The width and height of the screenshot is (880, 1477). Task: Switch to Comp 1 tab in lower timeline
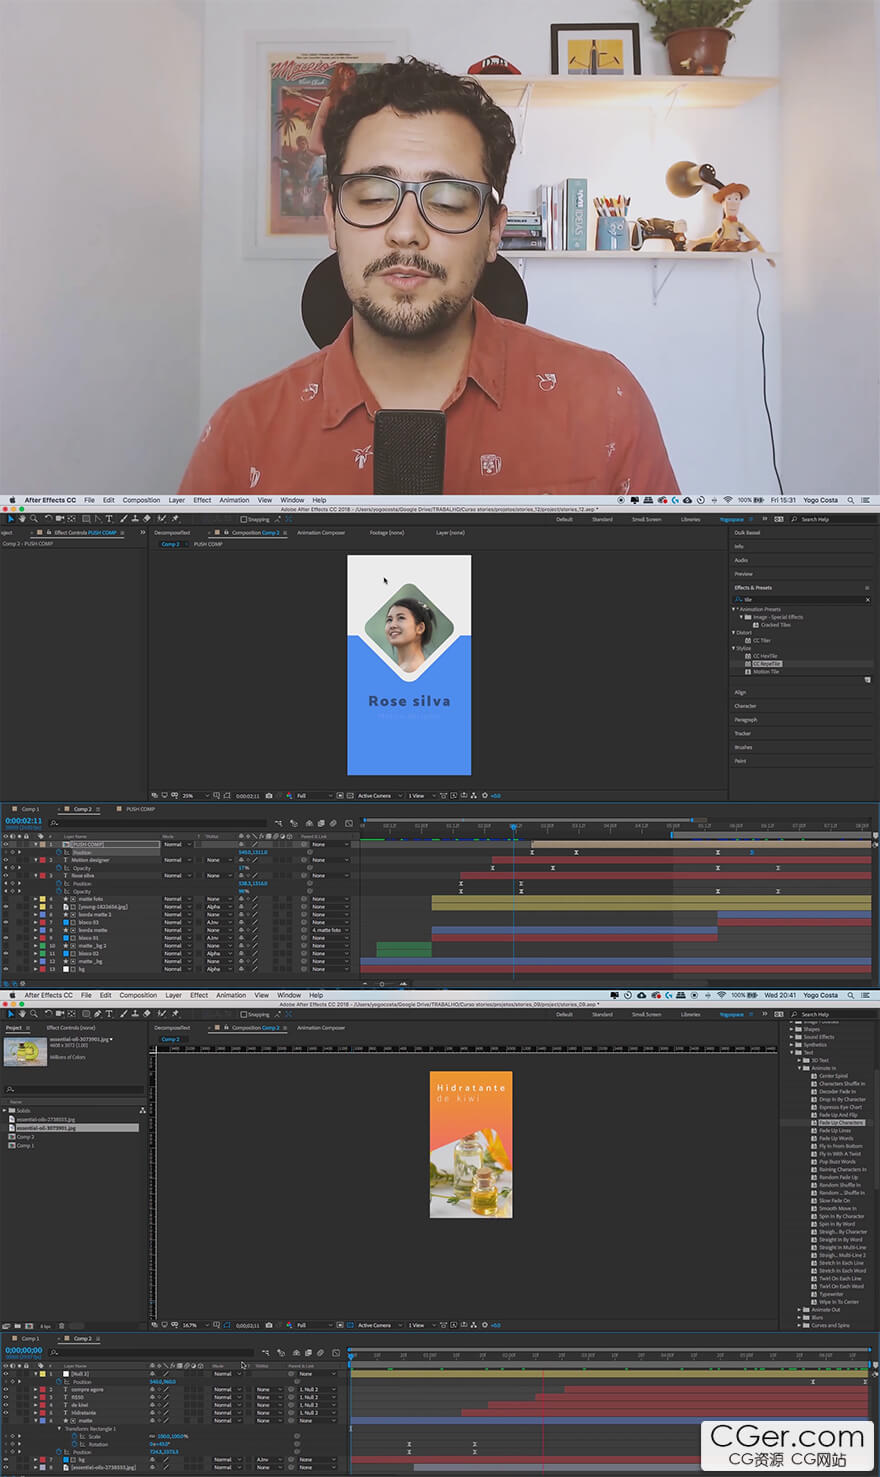click(x=30, y=1338)
